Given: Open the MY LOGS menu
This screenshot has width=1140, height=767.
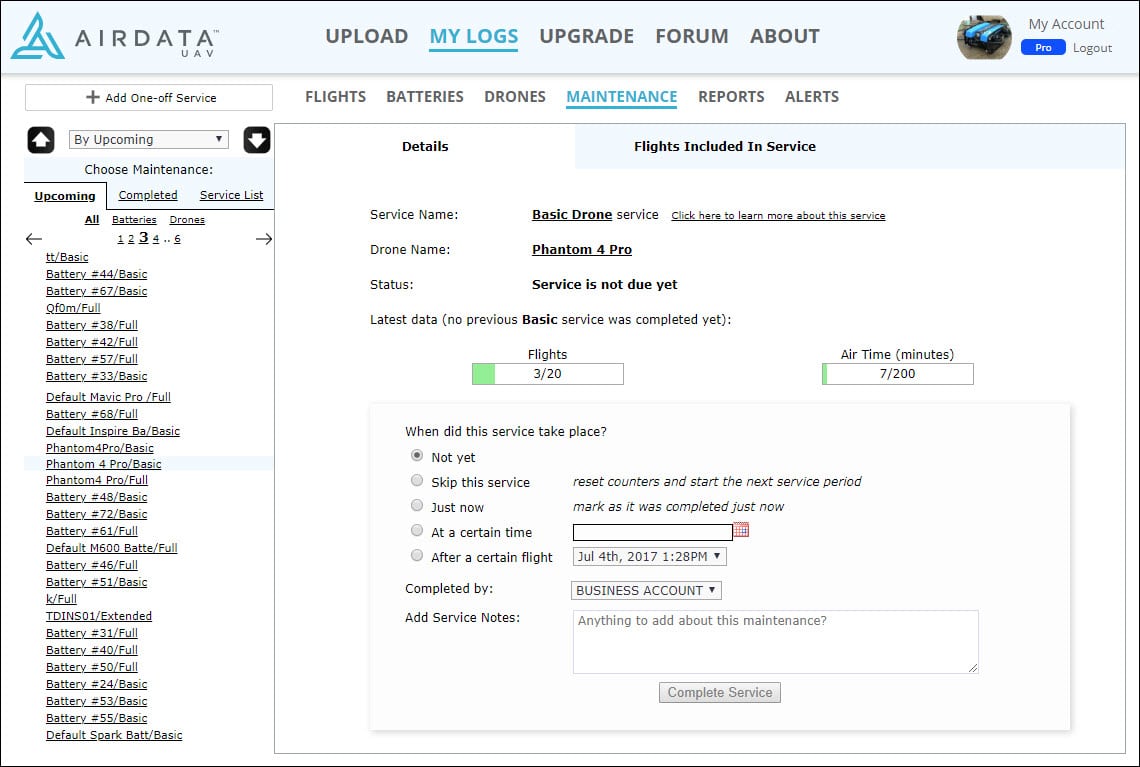Looking at the screenshot, I should tap(473, 36).
